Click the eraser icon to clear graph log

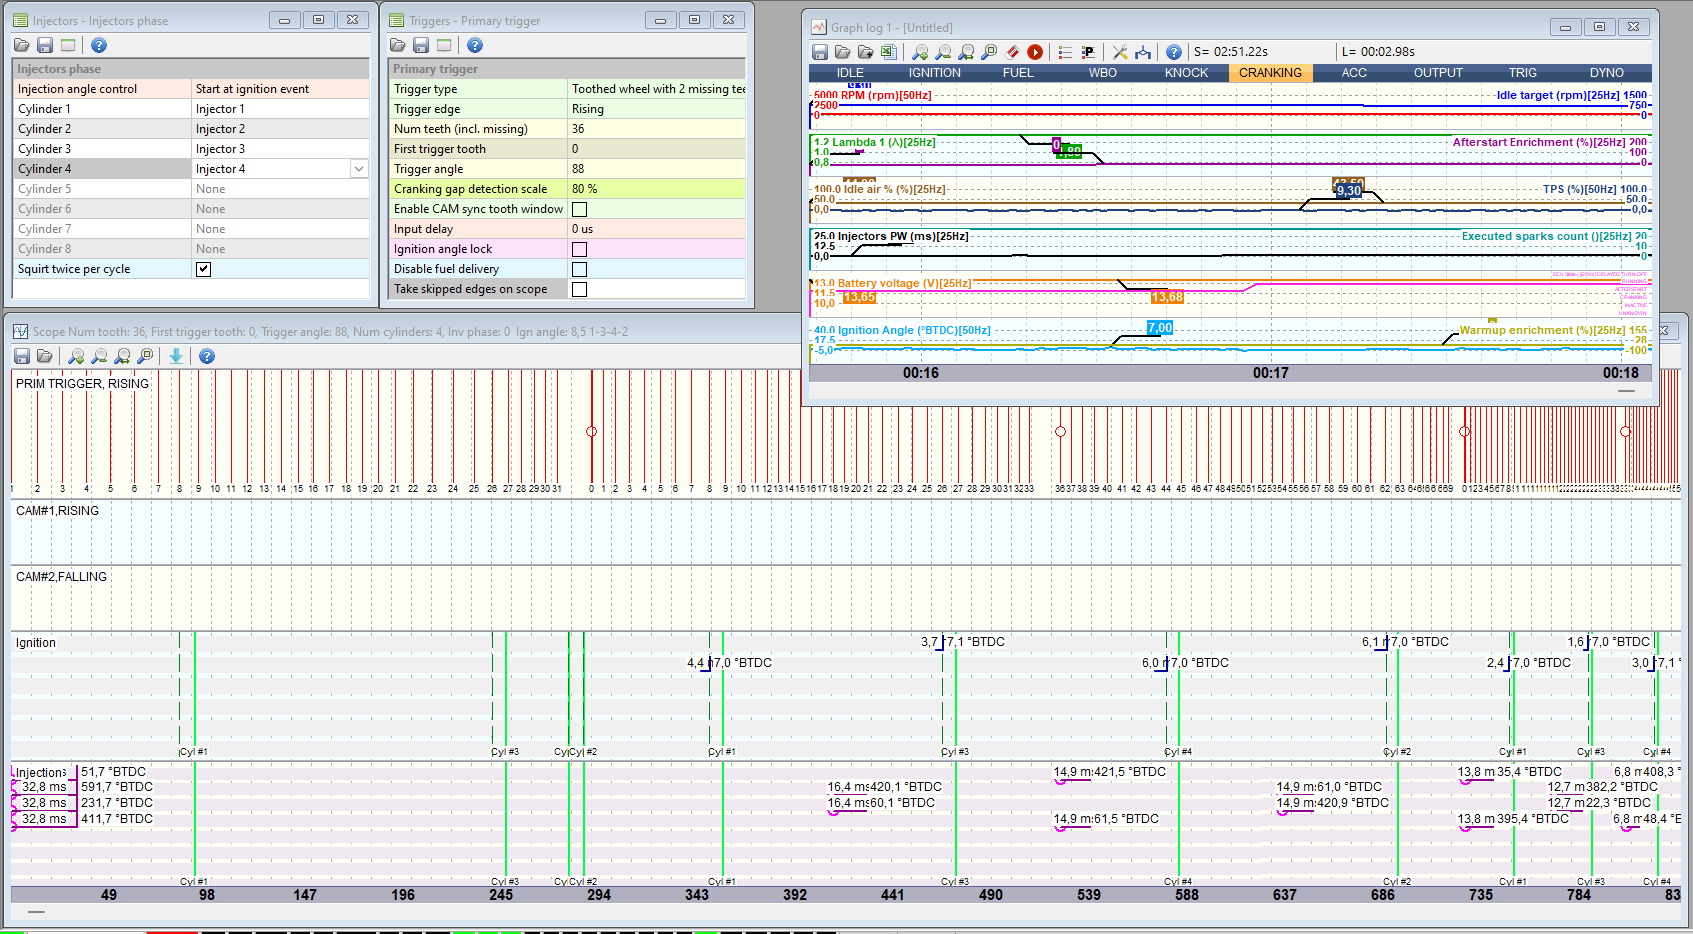click(1012, 52)
